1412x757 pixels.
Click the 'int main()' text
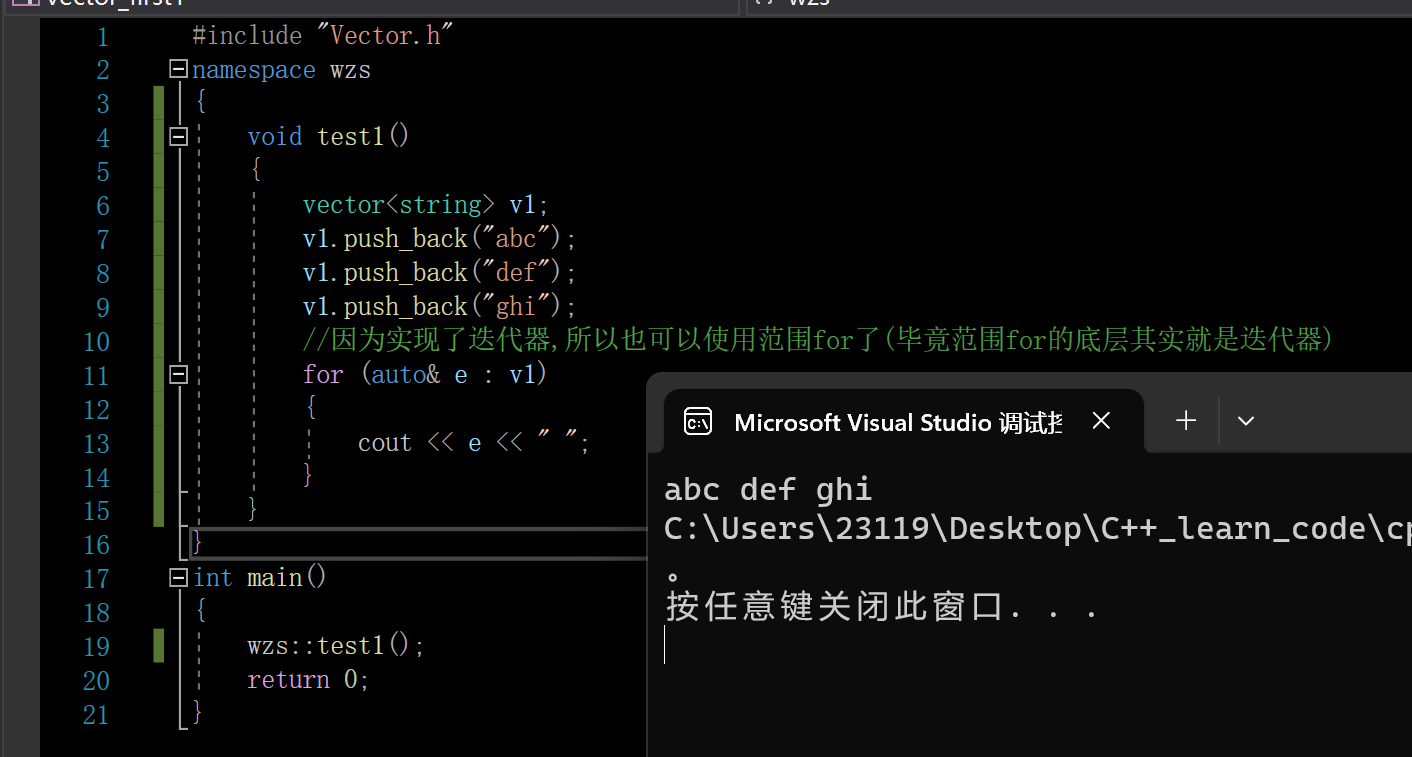point(260,578)
